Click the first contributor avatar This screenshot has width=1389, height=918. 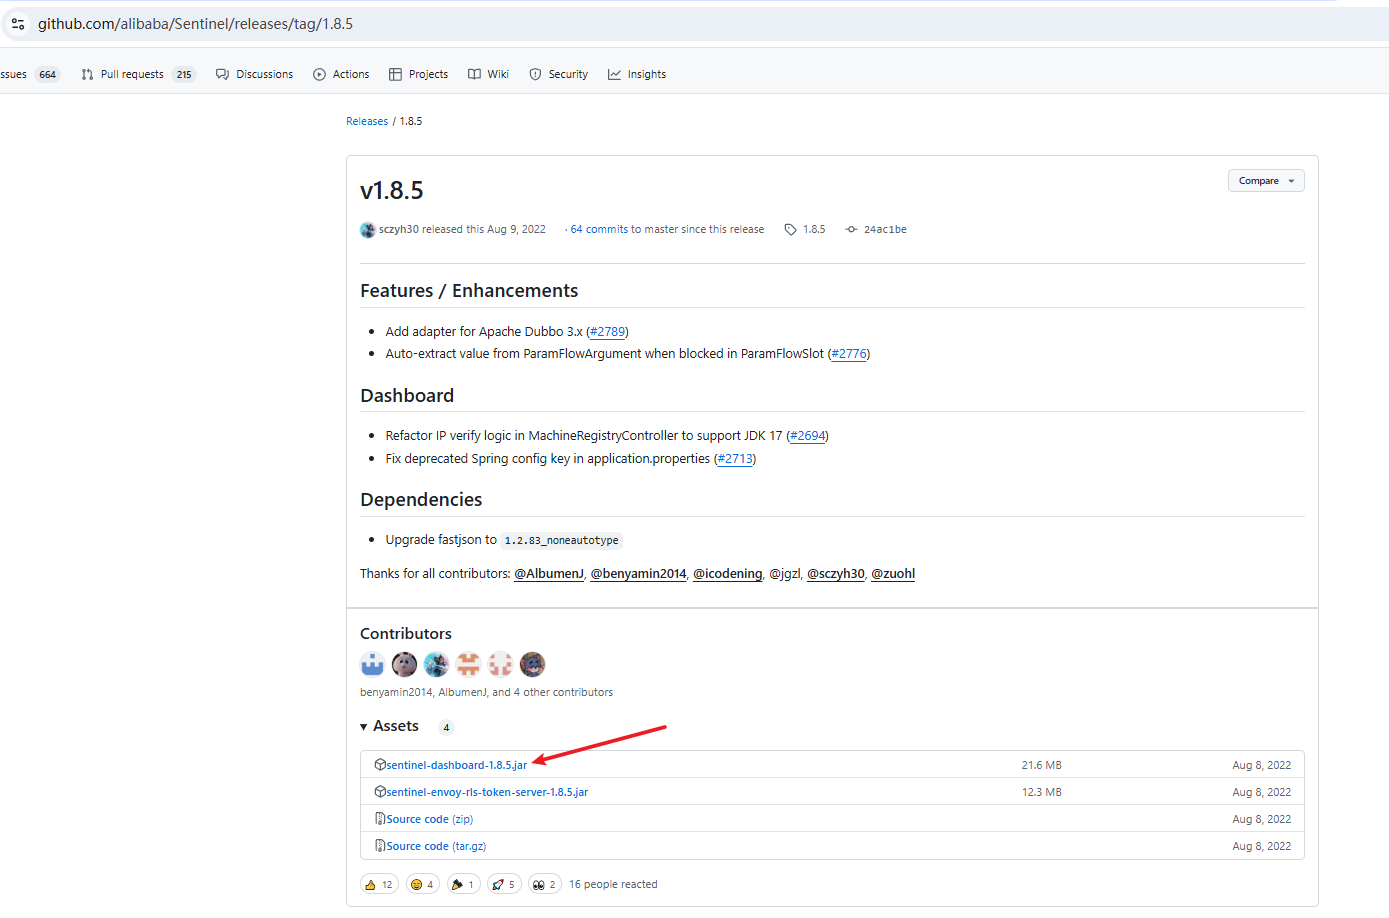373,664
